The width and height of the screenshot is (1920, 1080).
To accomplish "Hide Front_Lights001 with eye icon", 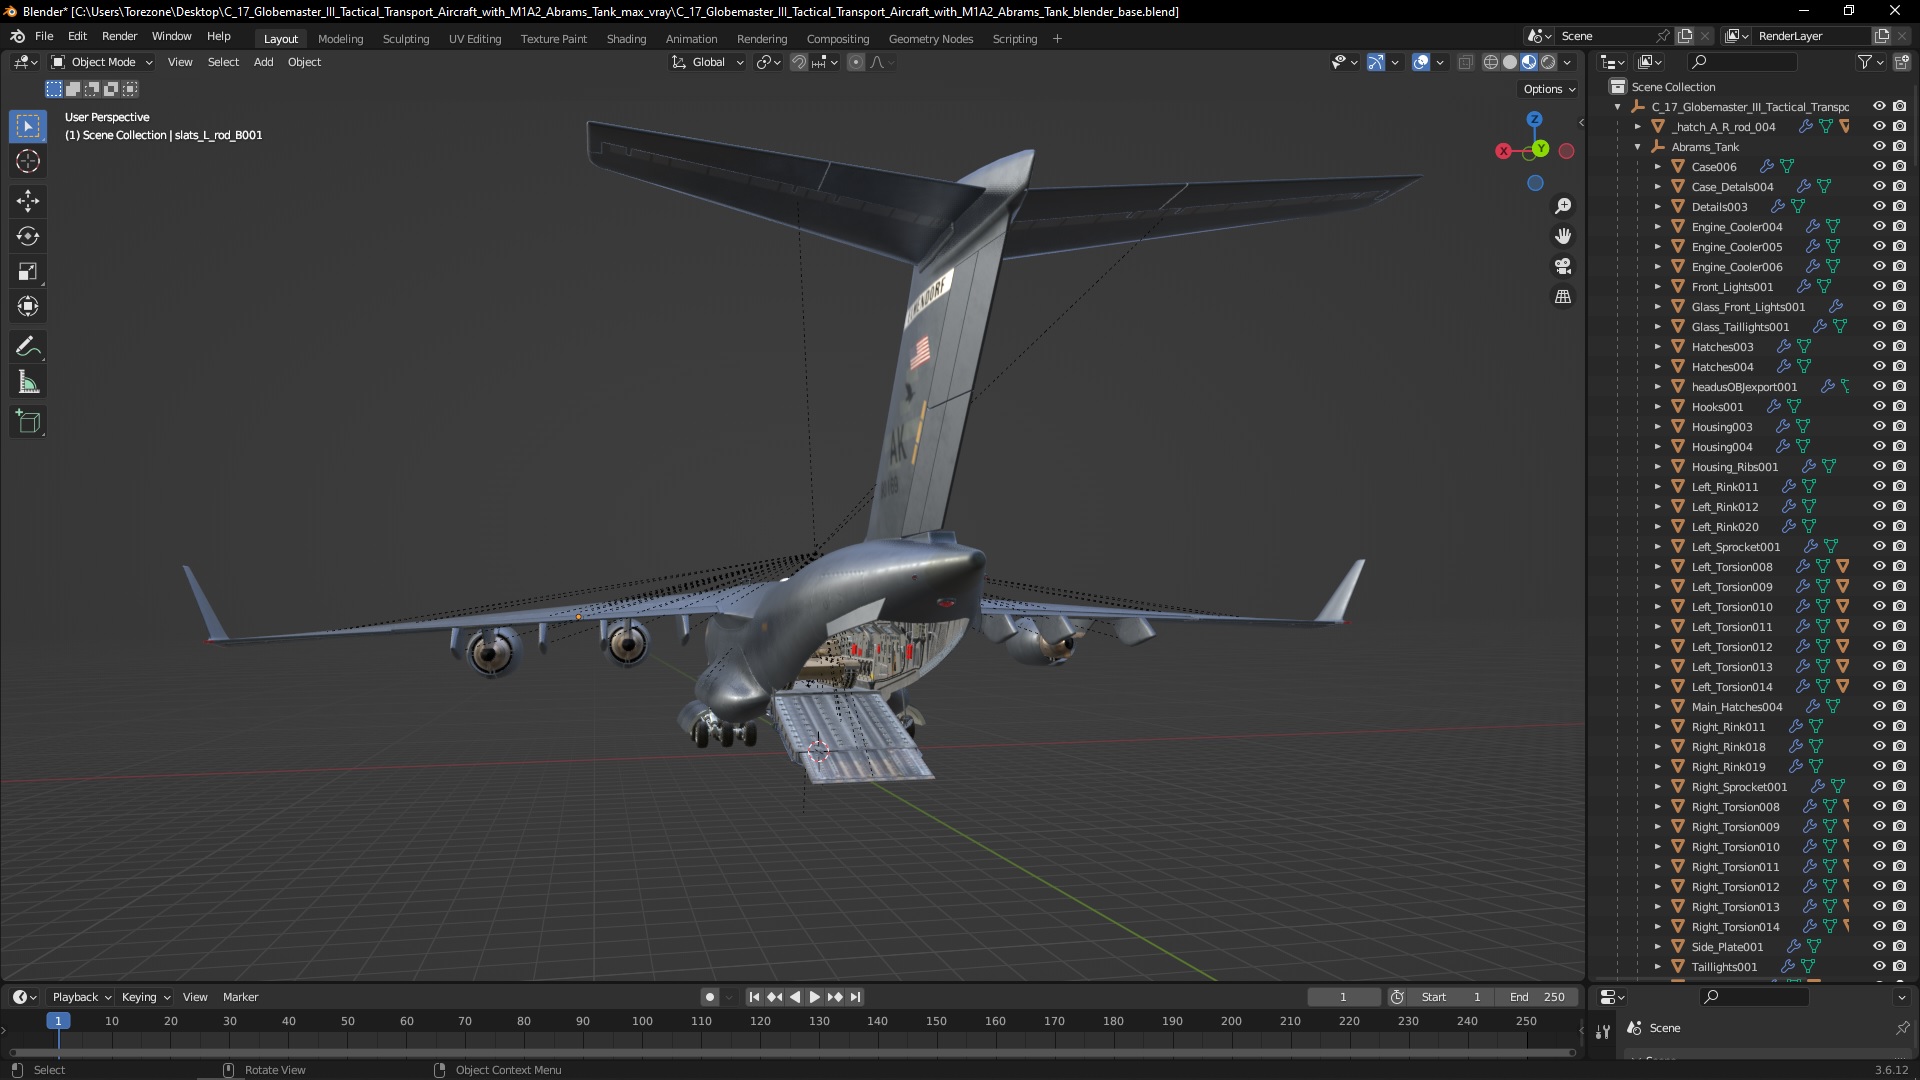I will [1879, 286].
